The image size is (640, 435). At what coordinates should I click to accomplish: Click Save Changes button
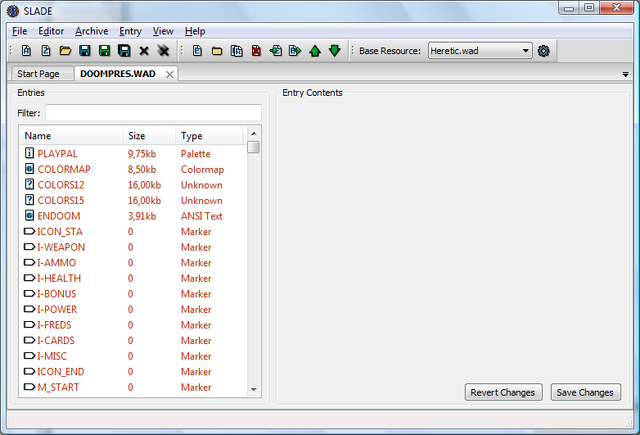pos(585,392)
